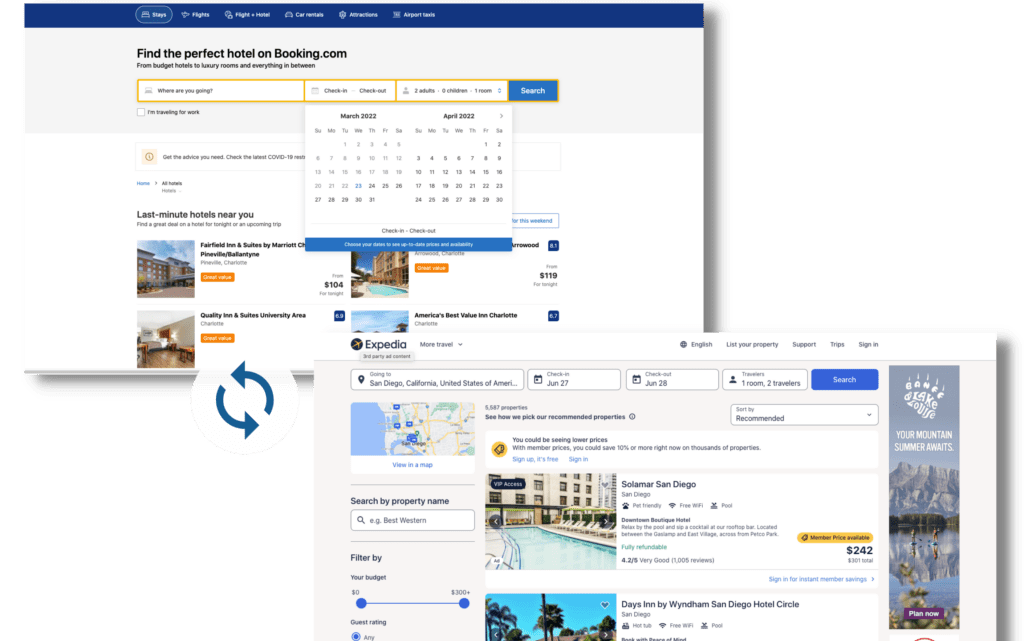Save Solamar San Diego with heart icon
Screen dimensions: 1024x641
605,484
